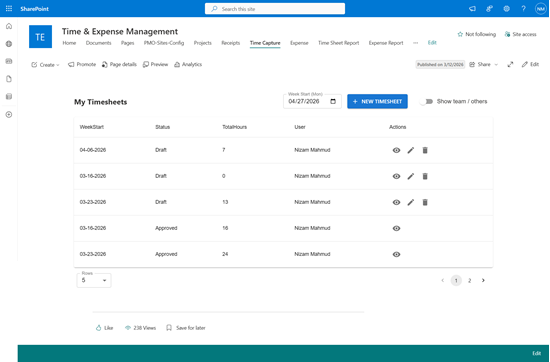
Task: Open the megaphone feedback icon in header
Action: point(472,9)
